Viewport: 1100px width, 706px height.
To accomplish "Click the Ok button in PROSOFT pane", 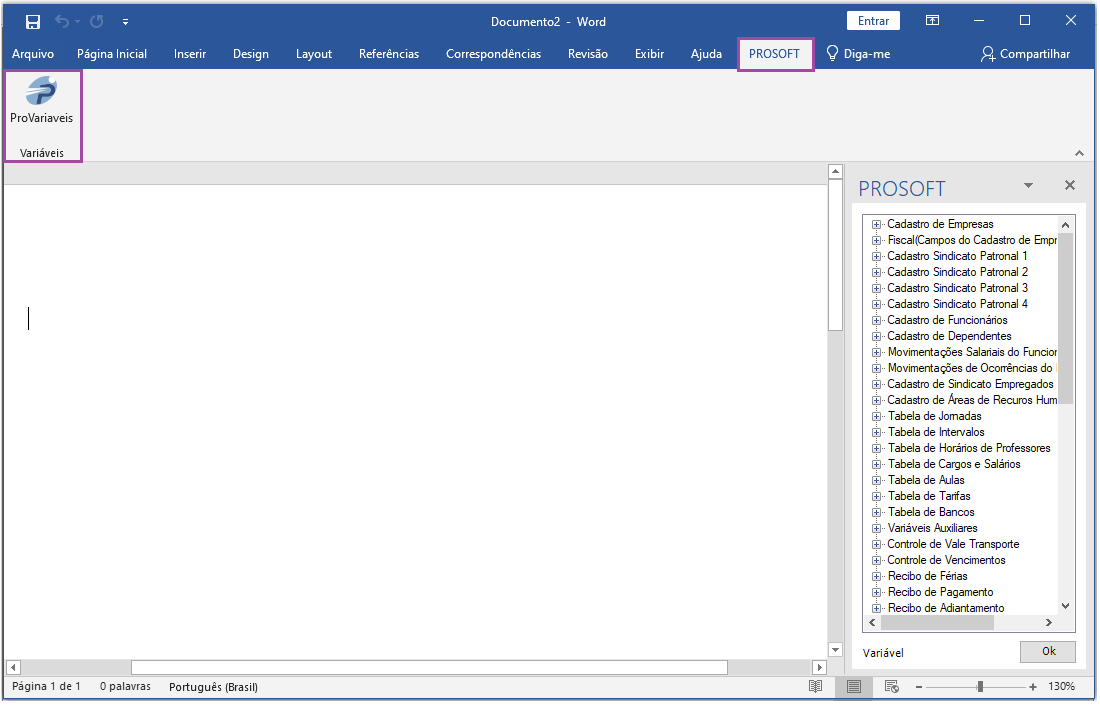I will (1048, 652).
